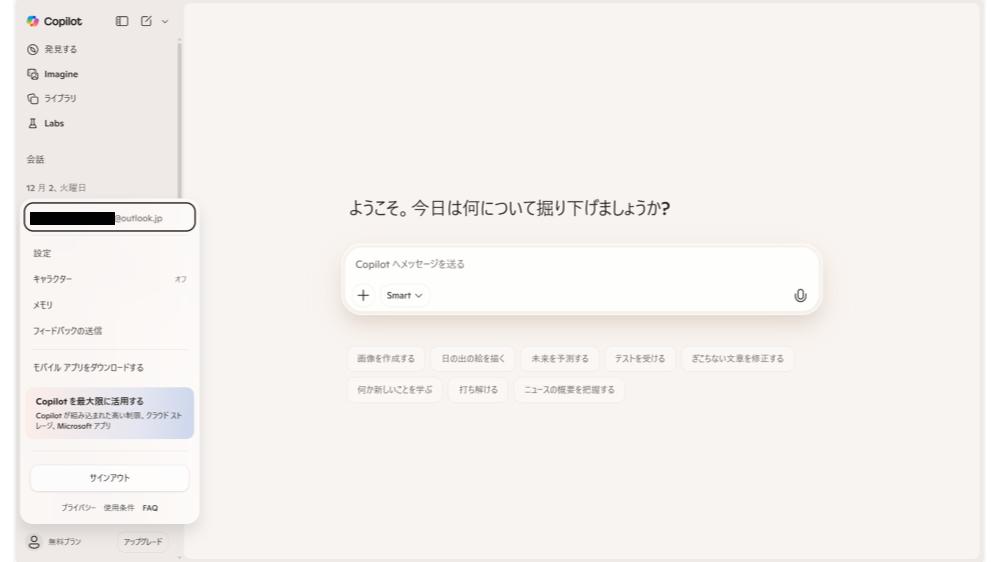Viewport: 999px width, 562px height.
Task: Click the 会話 section heading
Action: tap(35, 159)
